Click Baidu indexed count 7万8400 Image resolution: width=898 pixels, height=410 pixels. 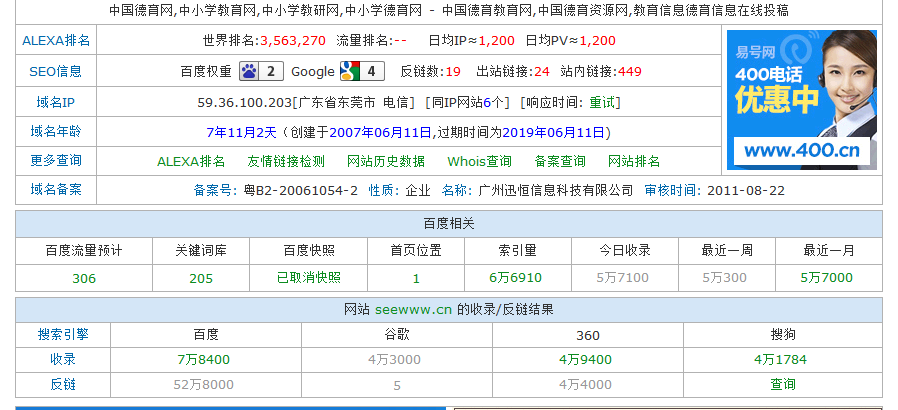pos(204,360)
